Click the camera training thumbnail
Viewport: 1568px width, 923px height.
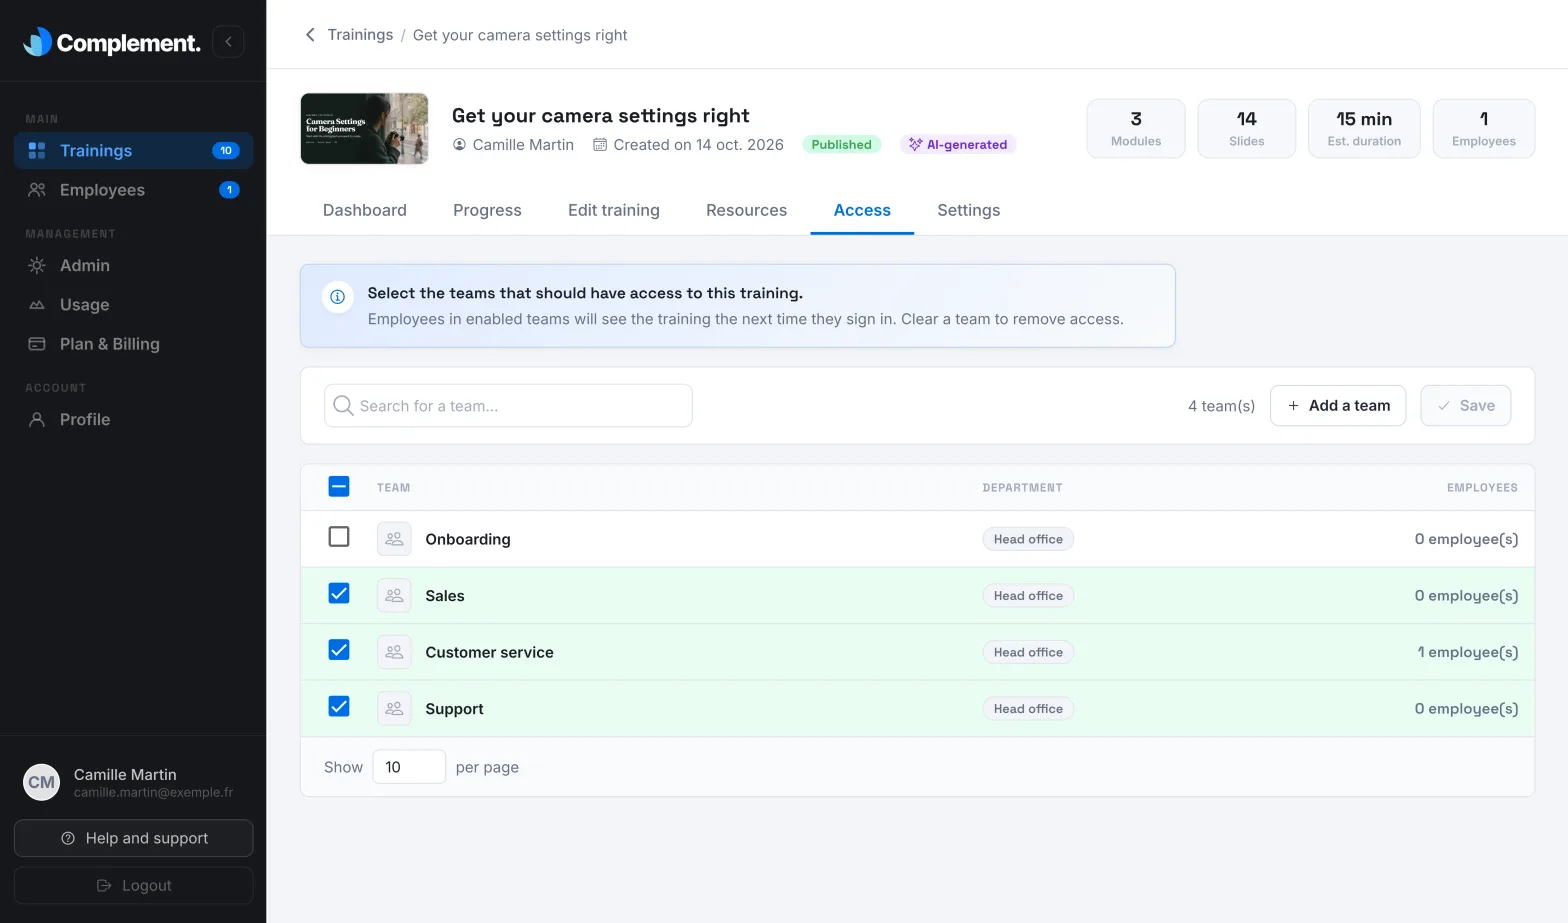[x=364, y=129]
